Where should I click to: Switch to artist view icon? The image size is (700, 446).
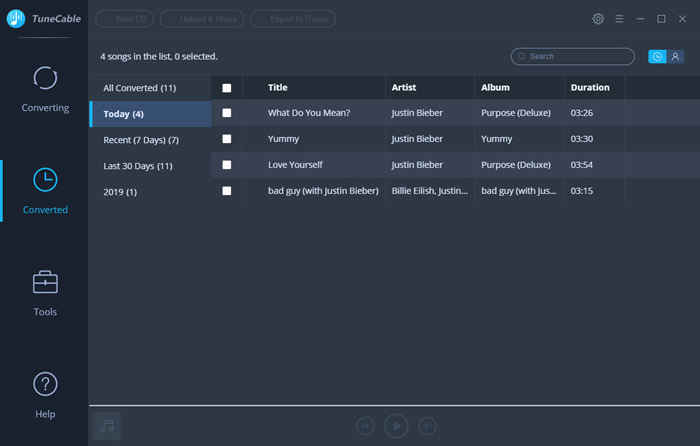point(675,57)
